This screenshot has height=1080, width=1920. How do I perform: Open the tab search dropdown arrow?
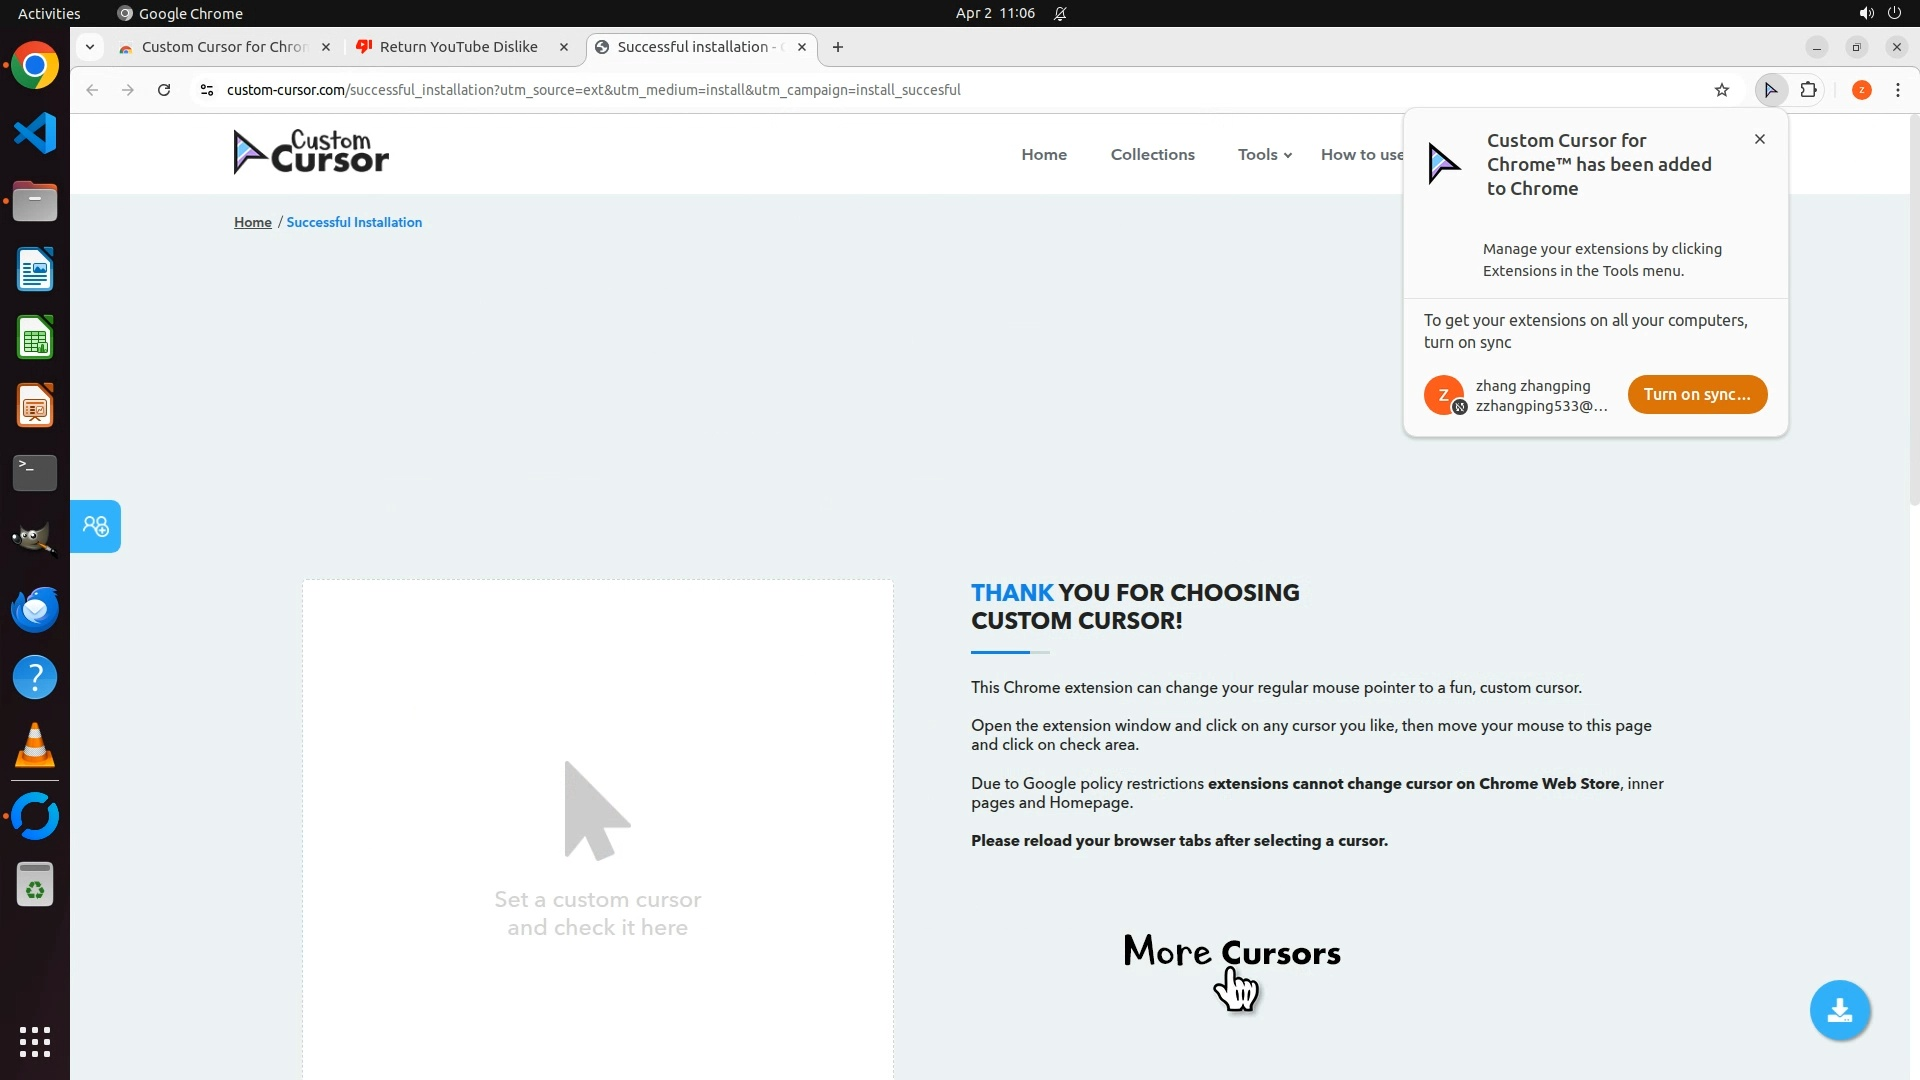(90, 47)
